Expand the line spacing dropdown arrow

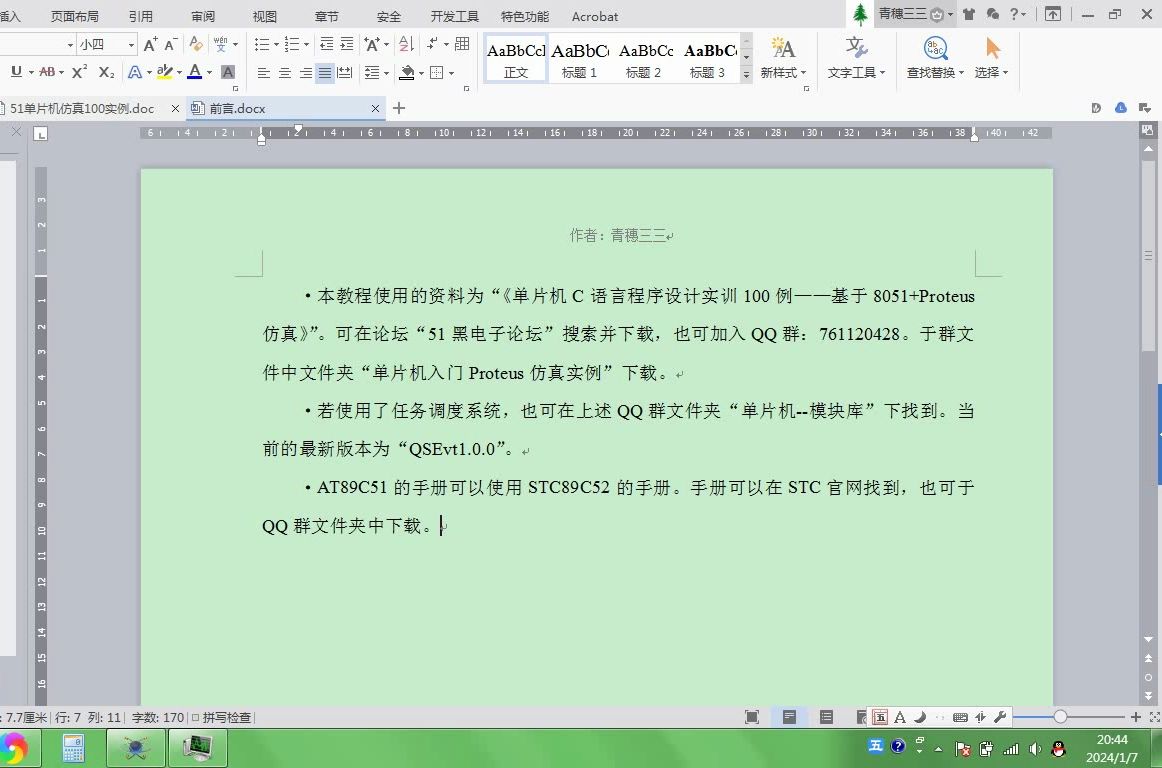click(386, 73)
